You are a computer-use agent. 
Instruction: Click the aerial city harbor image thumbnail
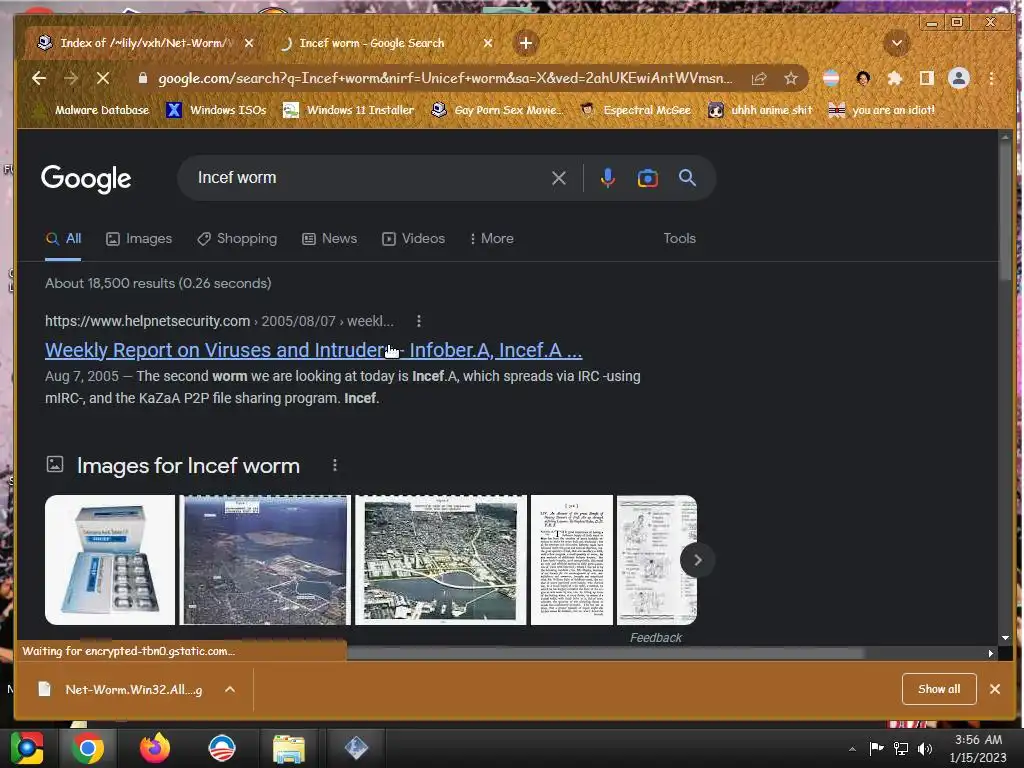coord(441,560)
